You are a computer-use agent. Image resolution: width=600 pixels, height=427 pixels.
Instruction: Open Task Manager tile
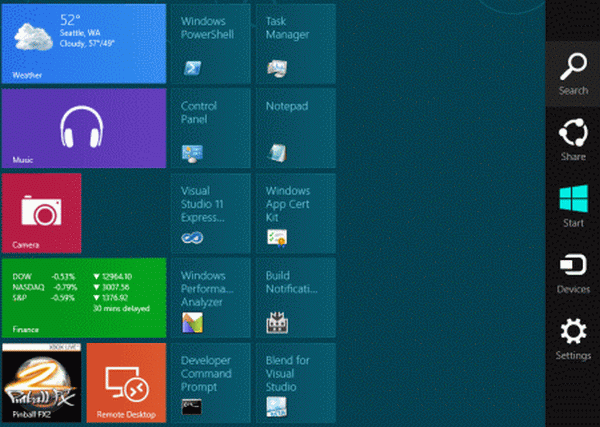(296, 44)
